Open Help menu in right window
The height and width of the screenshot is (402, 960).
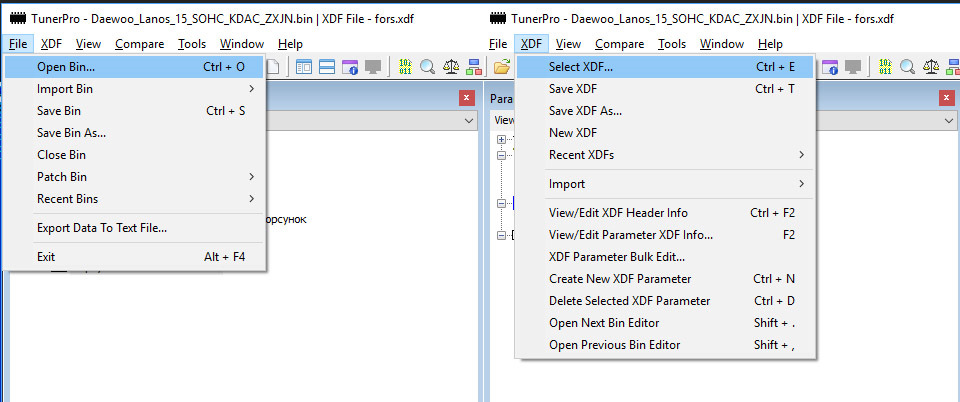click(x=770, y=44)
